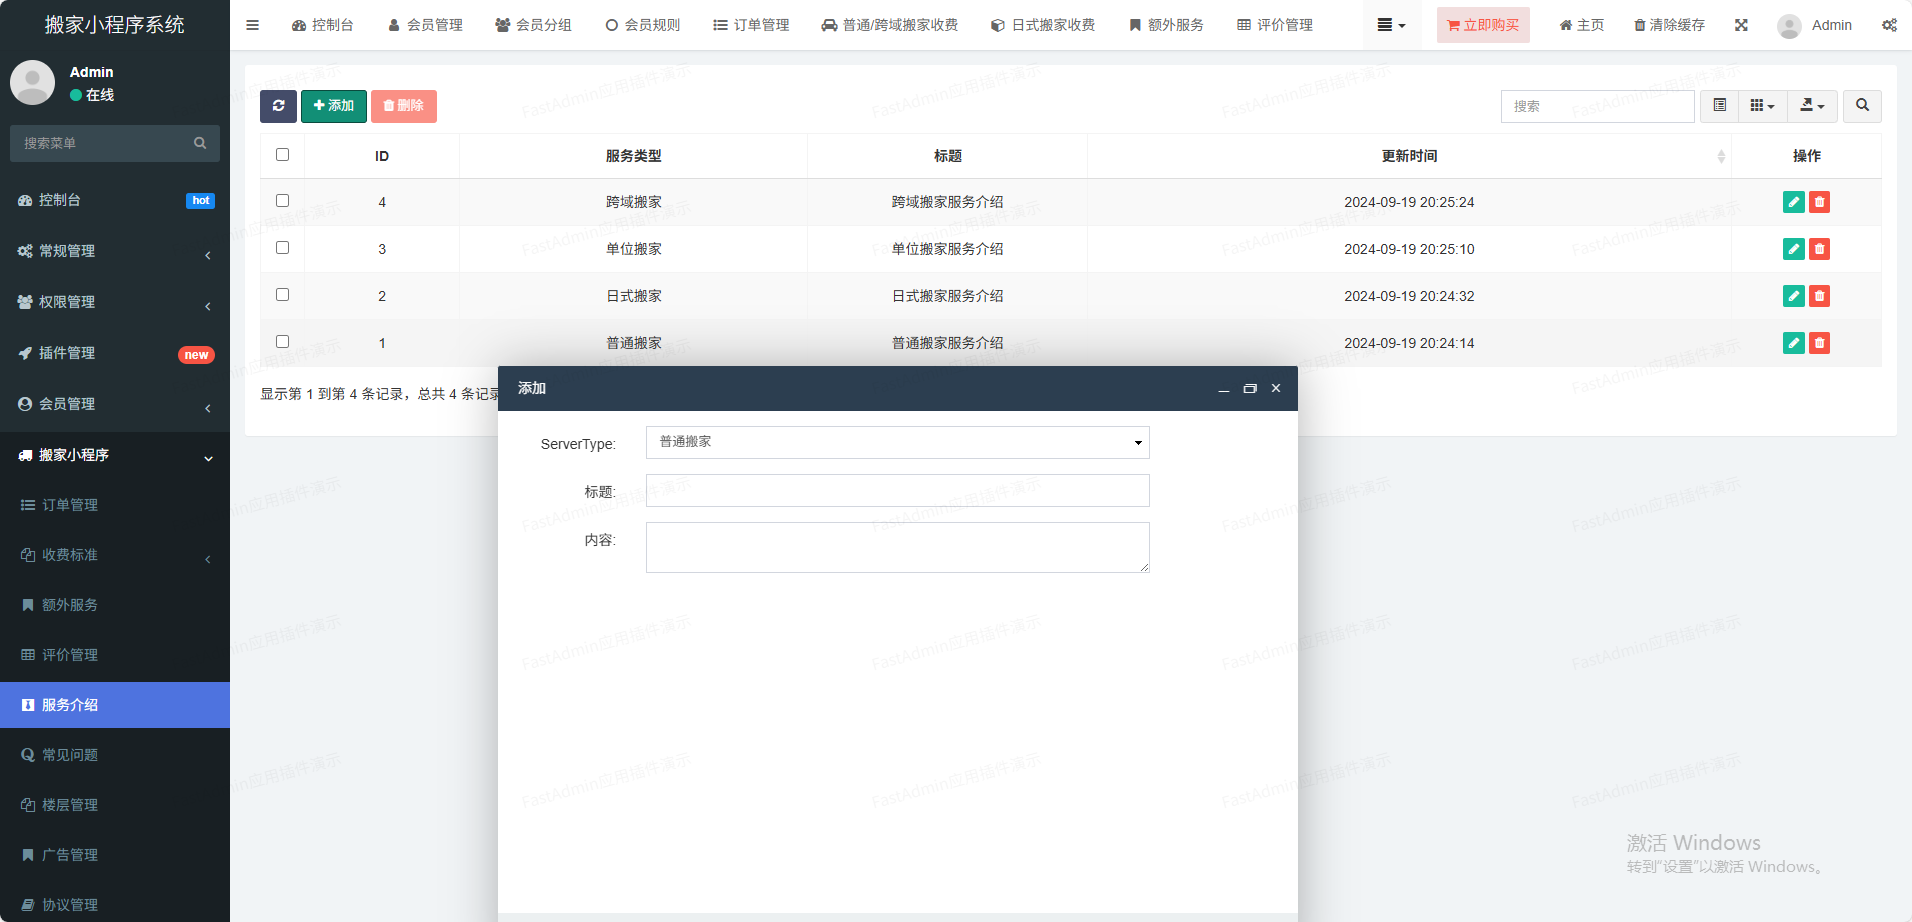This screenshot has width=1912, height=922.
Task: Click the search magnifier button in table toolbar
Action: [x=1862, y=106]
